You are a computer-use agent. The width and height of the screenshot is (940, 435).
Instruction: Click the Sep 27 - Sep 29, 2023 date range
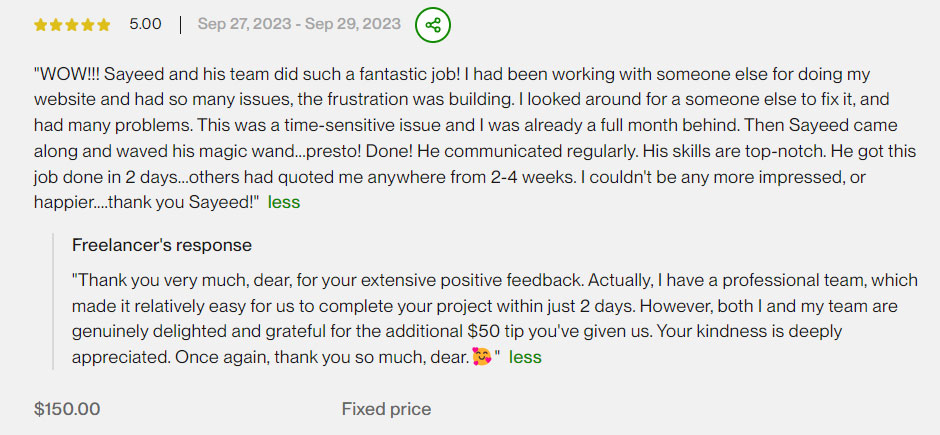tap(299, 24)
